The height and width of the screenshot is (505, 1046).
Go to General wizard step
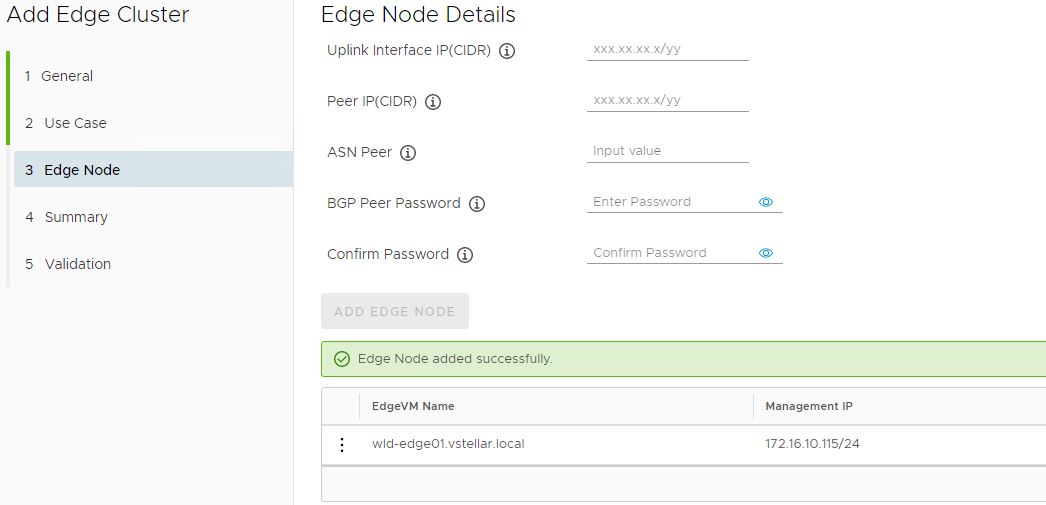coord(67,76)
